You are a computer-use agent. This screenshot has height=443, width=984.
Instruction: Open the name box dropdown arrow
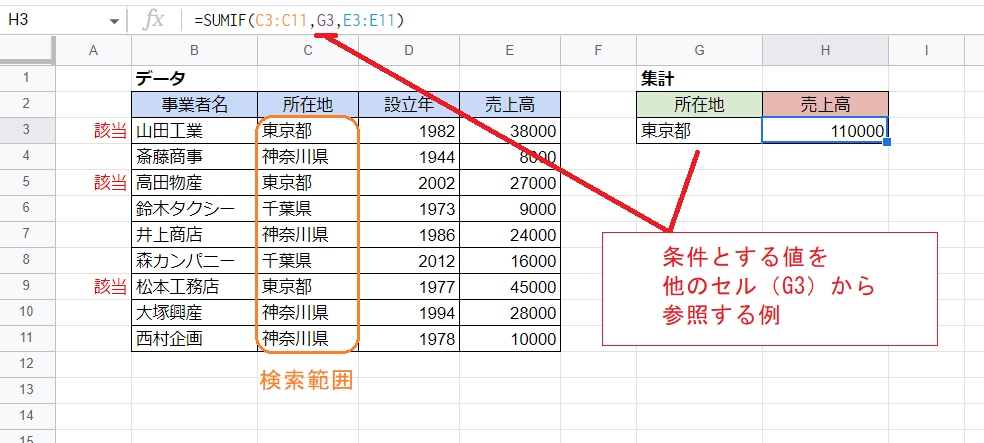(114, 21)
